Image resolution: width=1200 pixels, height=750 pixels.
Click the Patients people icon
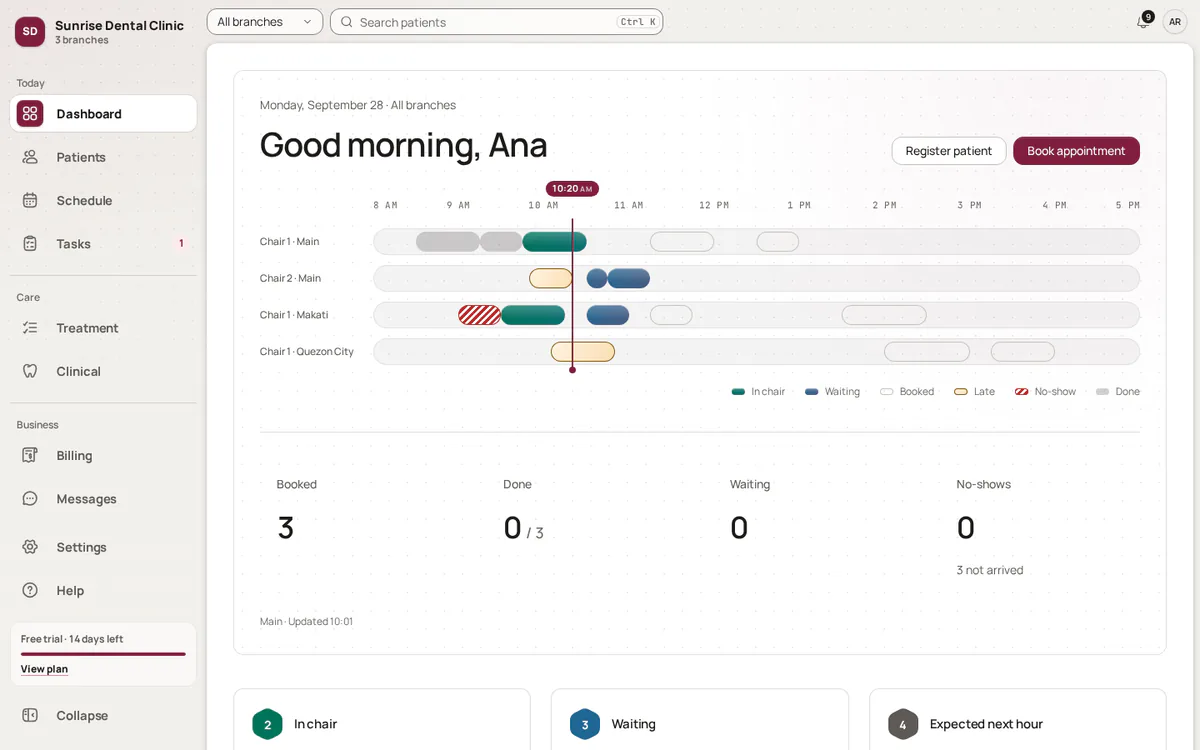pyautogui.click(x=30, y=157)
